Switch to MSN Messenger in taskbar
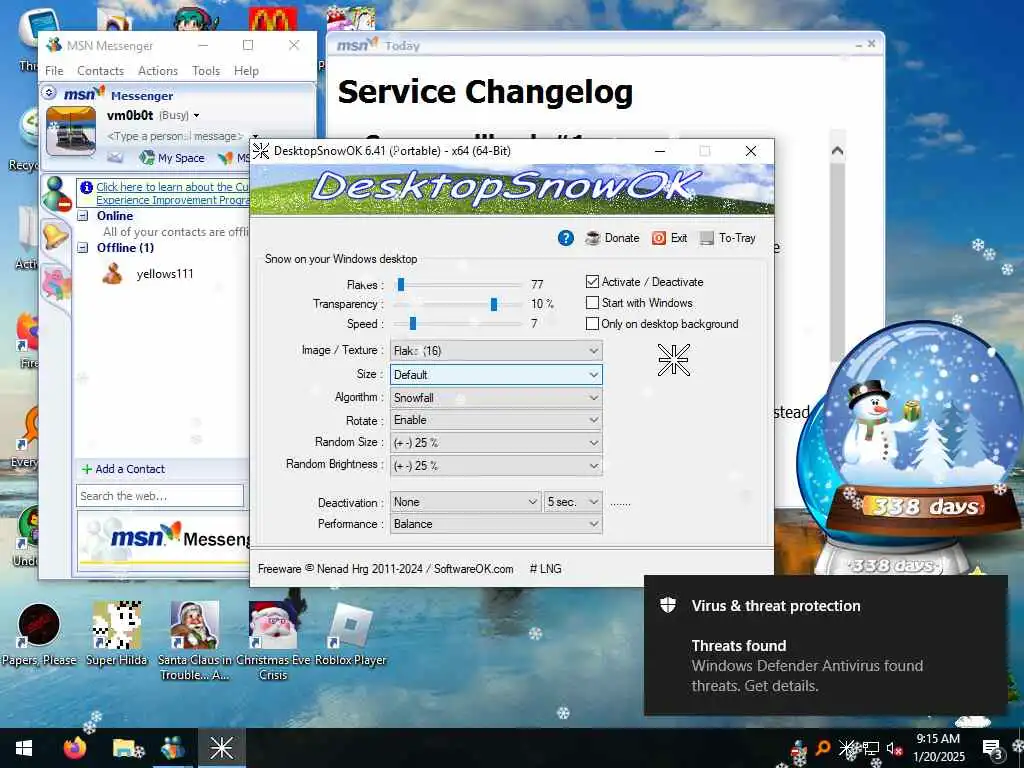This screenshot has width=1024, height=768. coord(173,748)
